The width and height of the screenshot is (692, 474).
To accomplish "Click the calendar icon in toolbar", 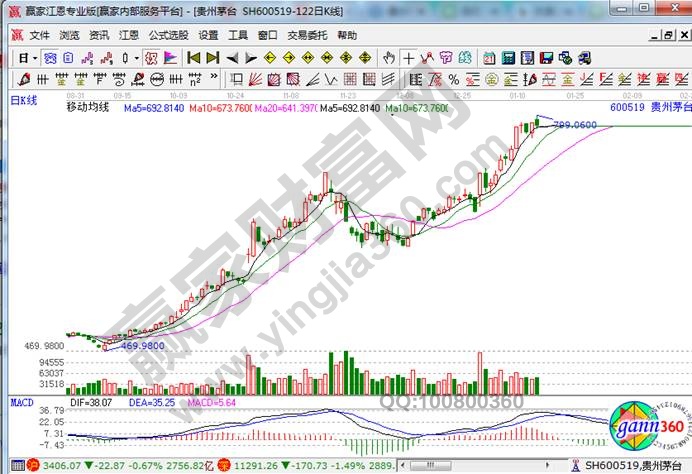I will (489, 57).
